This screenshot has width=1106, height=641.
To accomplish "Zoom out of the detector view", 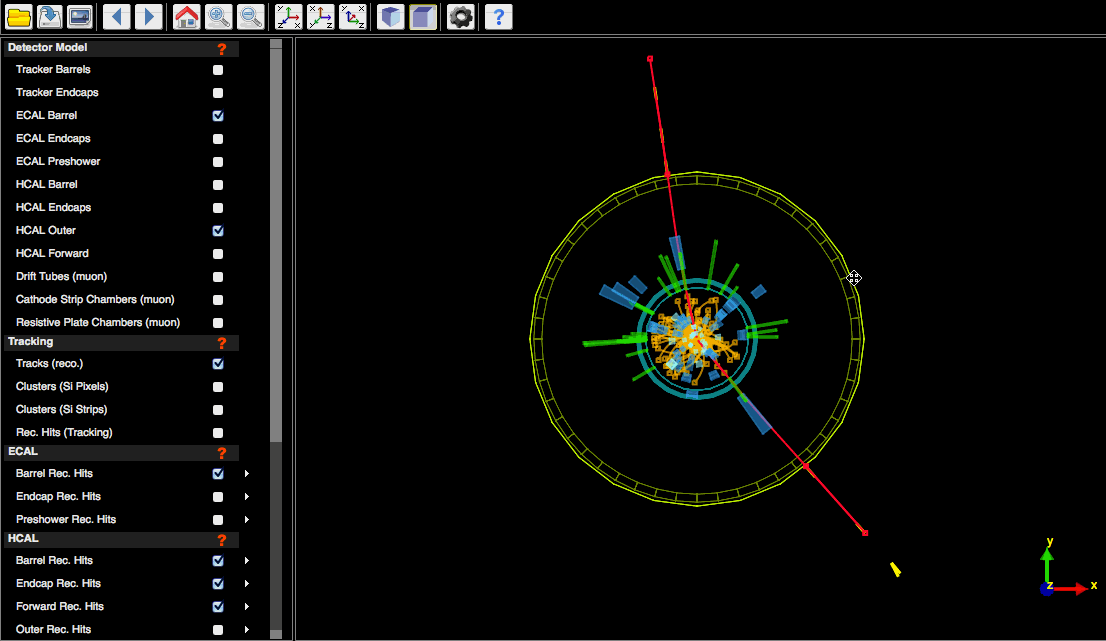I will (251, 16).
